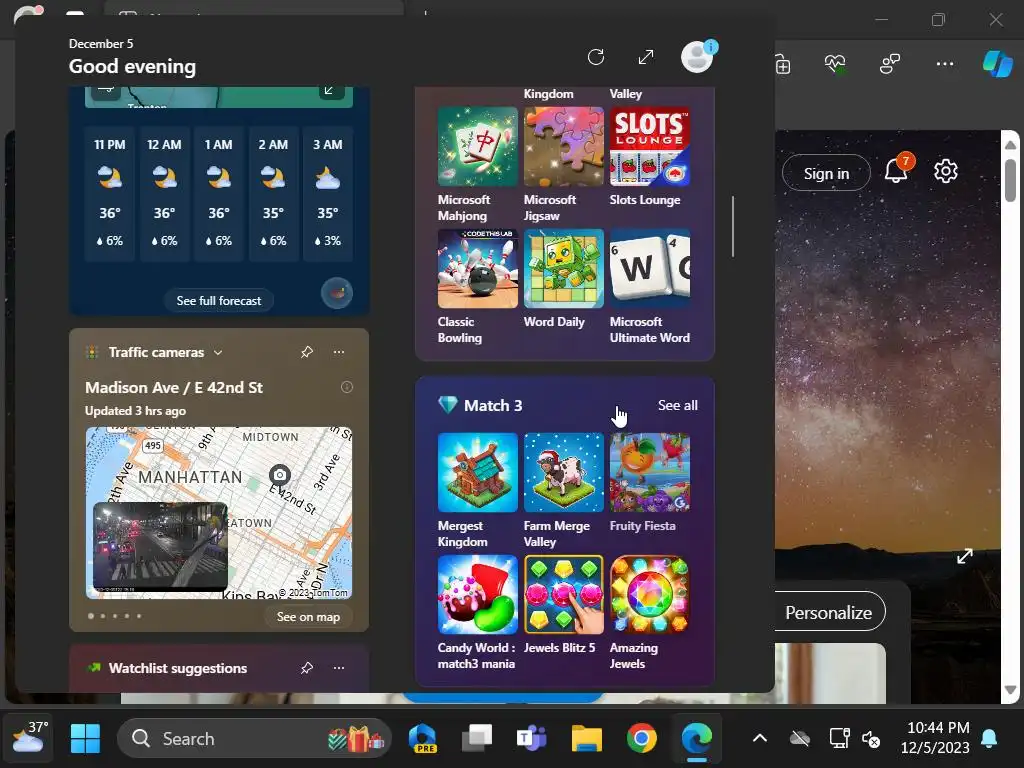
Task: Click round icon beside See full forecast
Action: coord(337,293)
